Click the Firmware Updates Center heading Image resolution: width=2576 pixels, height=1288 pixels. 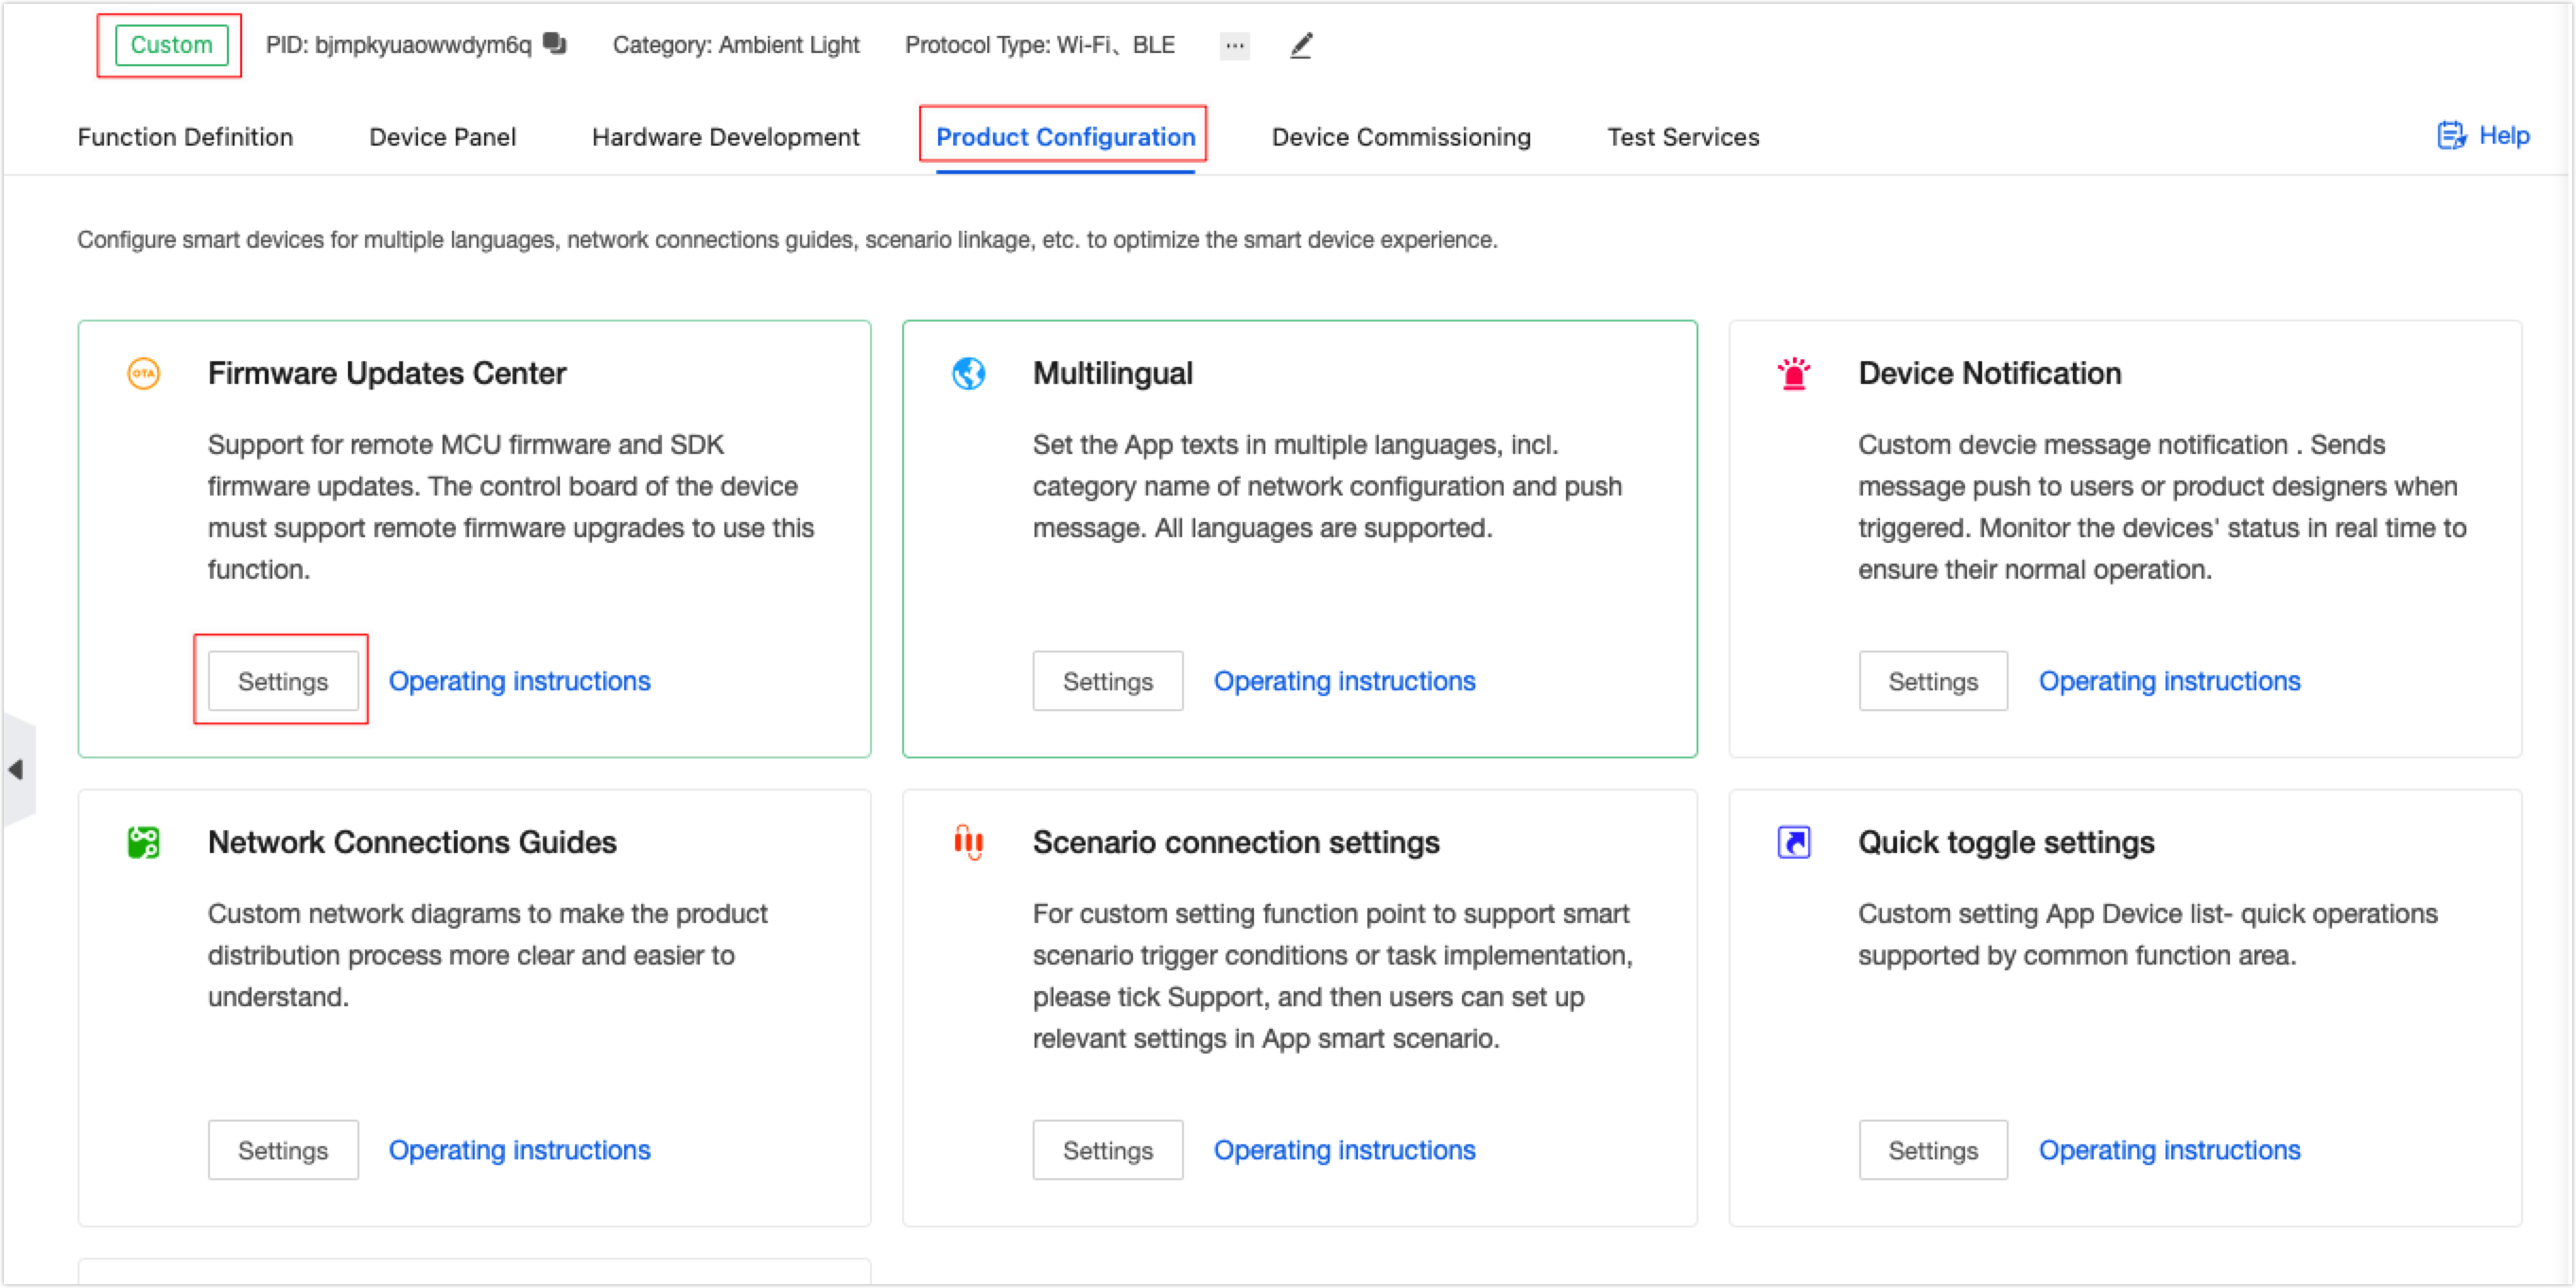coord(387,373)
